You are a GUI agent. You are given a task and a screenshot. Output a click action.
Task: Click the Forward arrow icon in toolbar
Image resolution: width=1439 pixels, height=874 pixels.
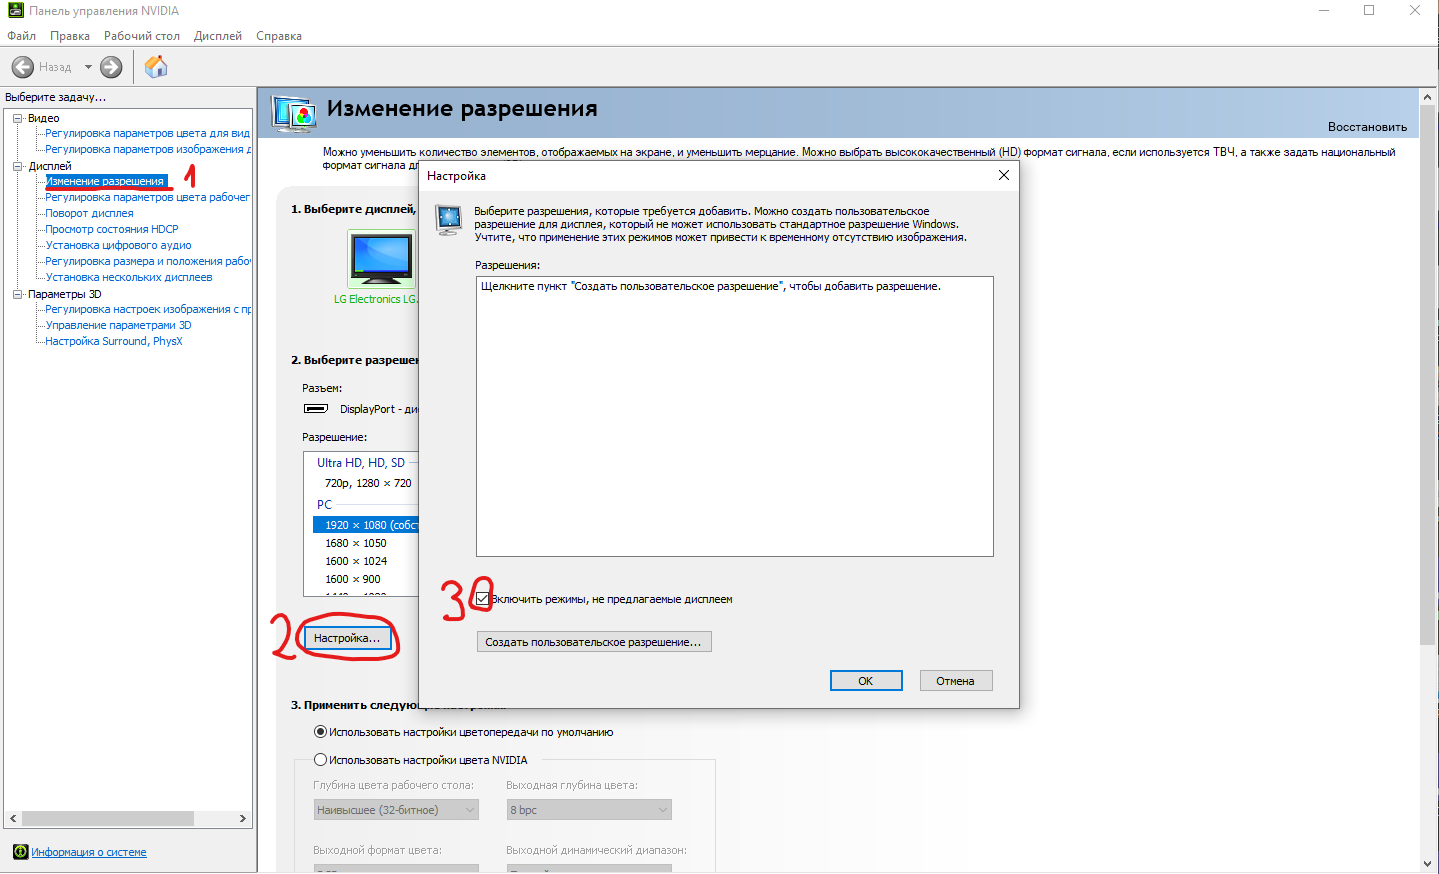[x=111, y=67]
